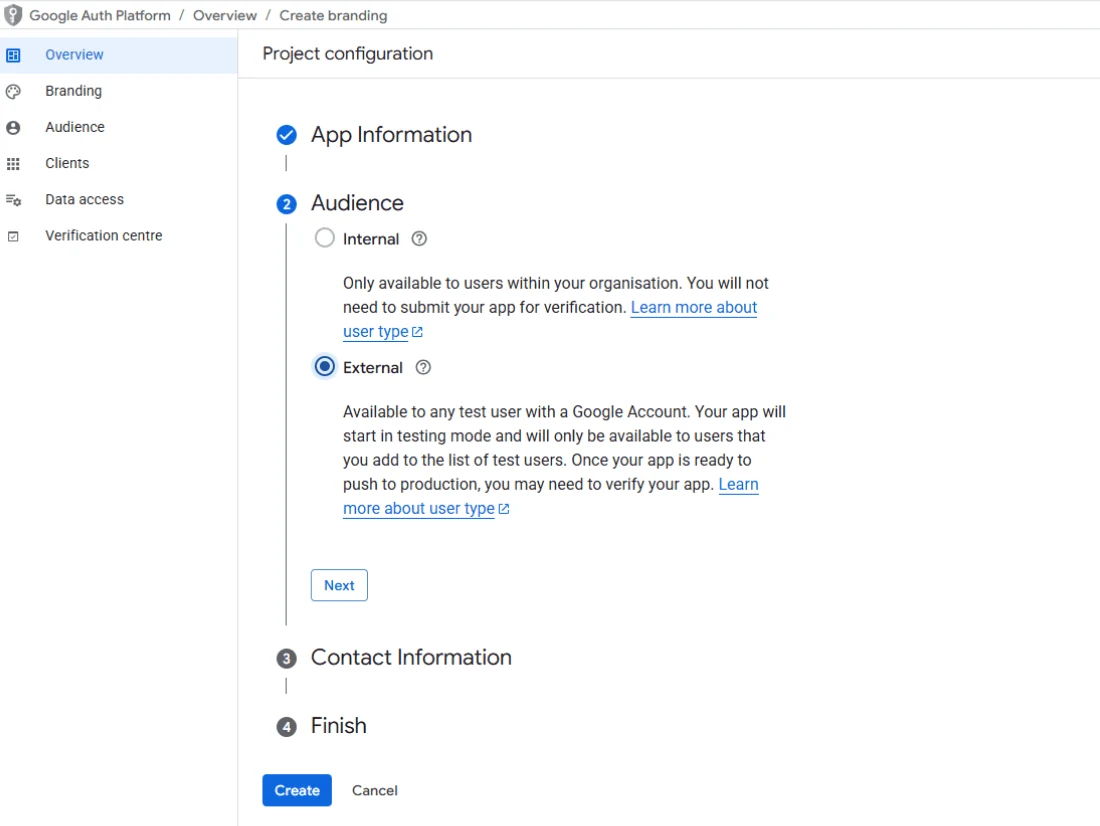Click the Data access settings icon
The image size is (1100, 826).
pos(13,200)
